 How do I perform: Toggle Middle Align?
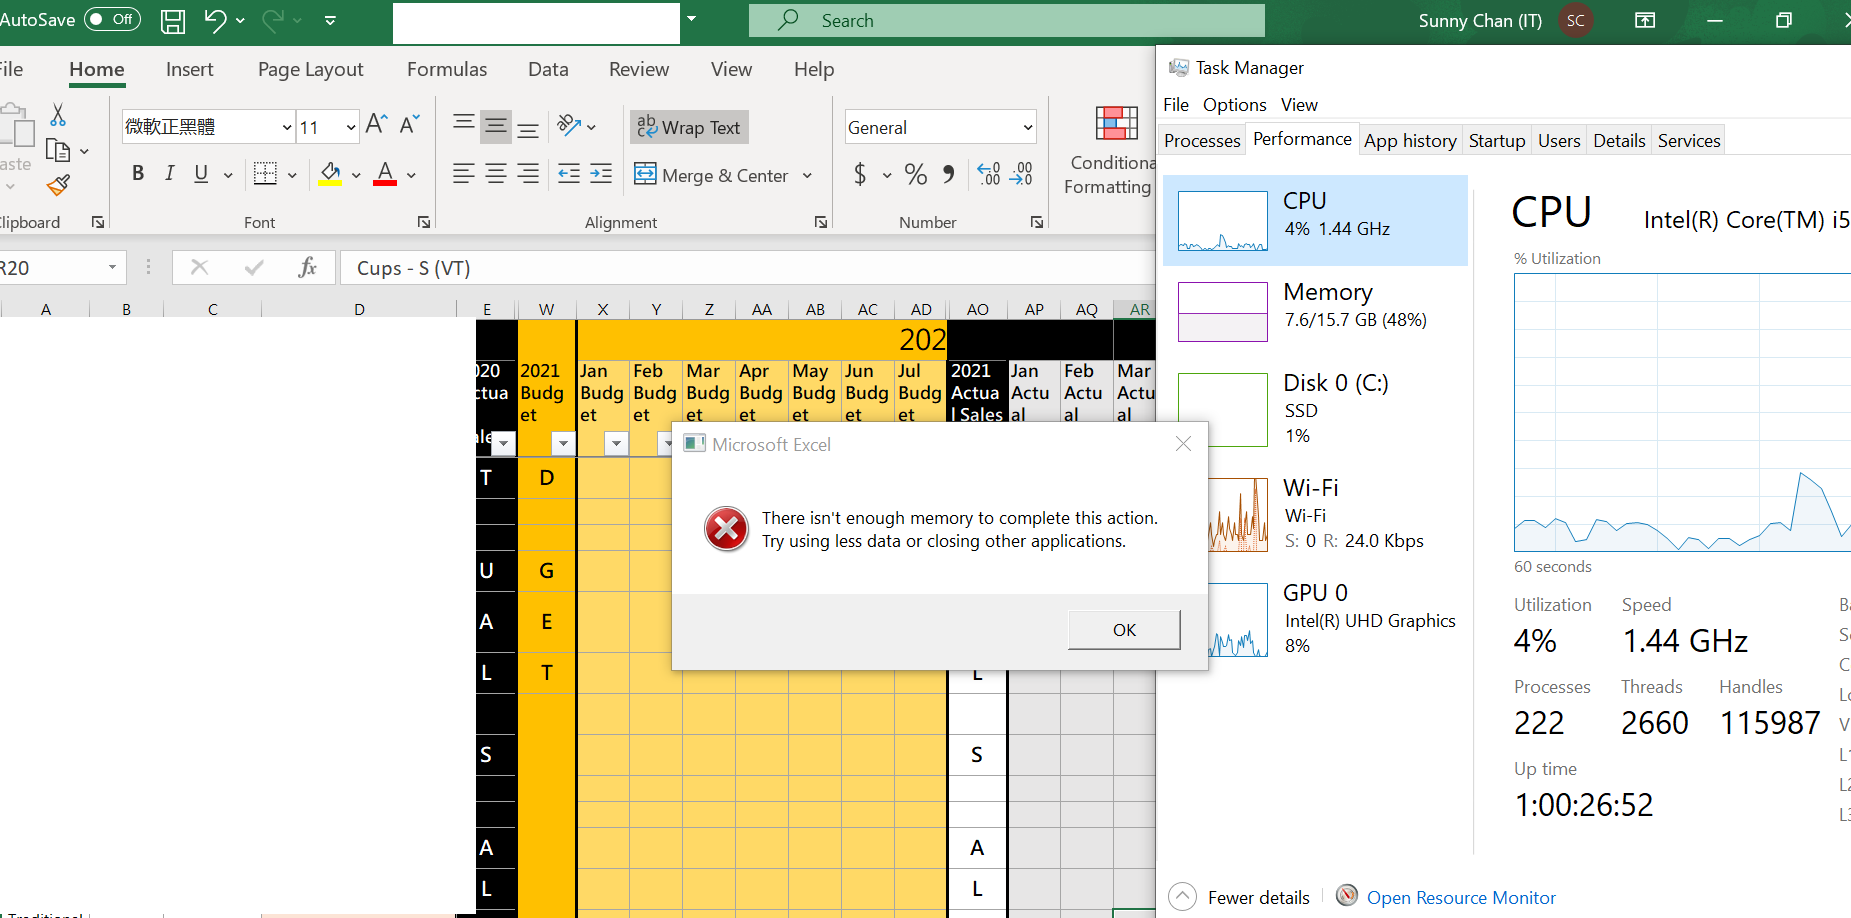[x=496, y=126]
